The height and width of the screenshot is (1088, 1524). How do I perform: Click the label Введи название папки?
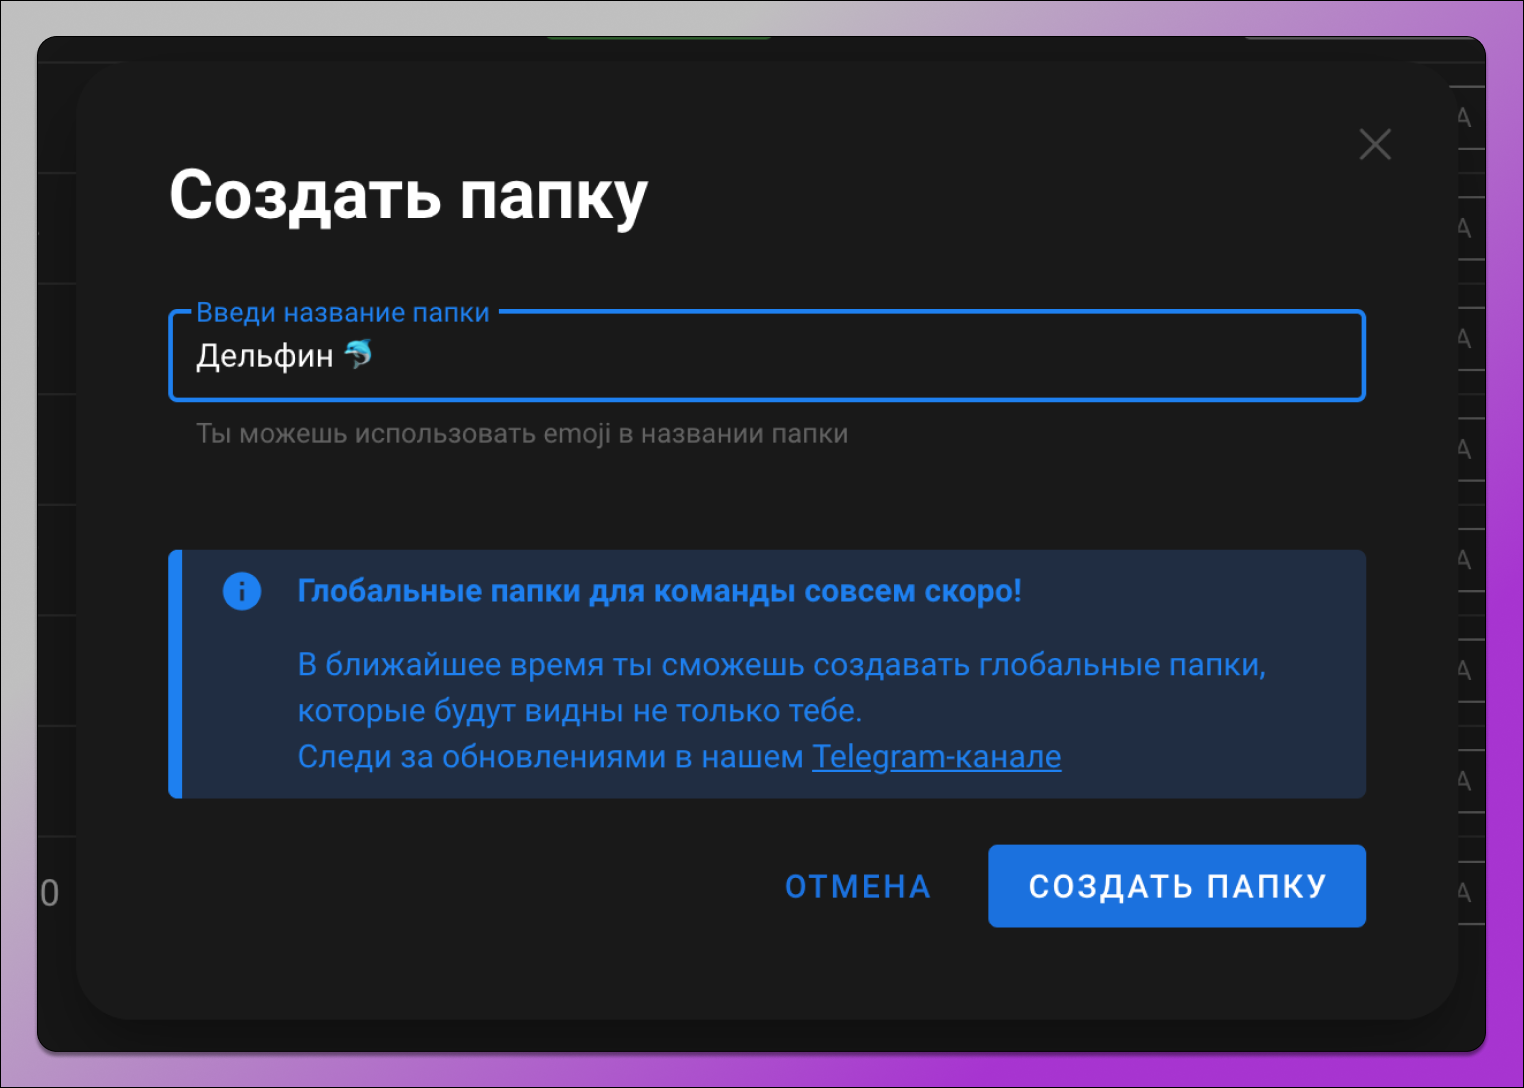coord(343,311)
